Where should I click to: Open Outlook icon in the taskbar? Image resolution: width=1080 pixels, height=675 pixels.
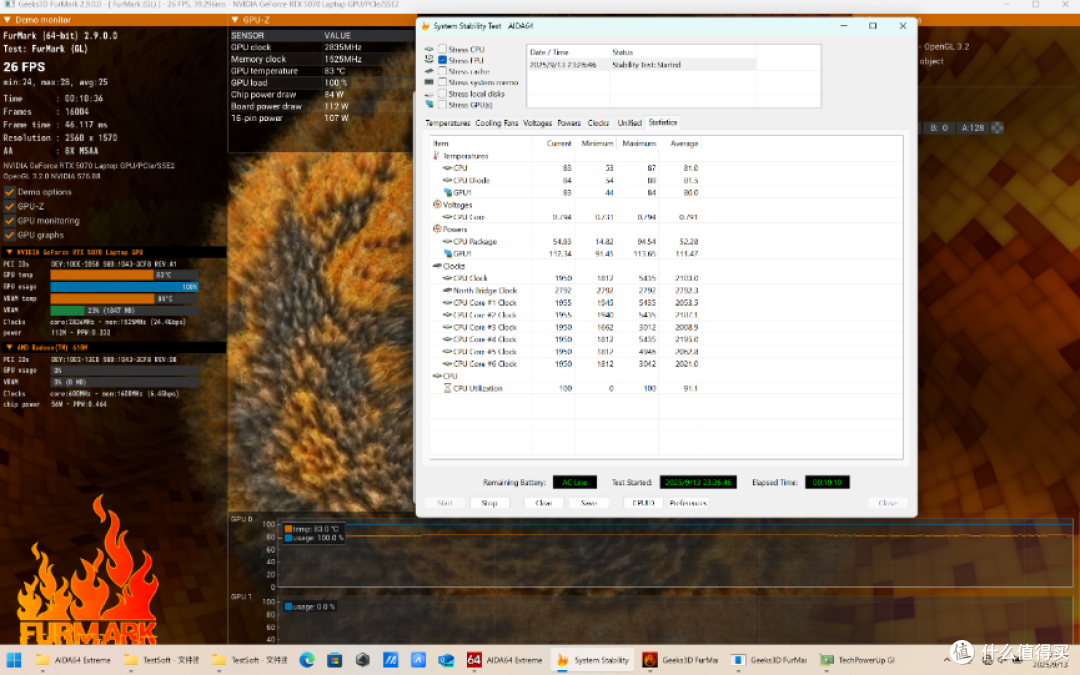click(x=446, y=660)
